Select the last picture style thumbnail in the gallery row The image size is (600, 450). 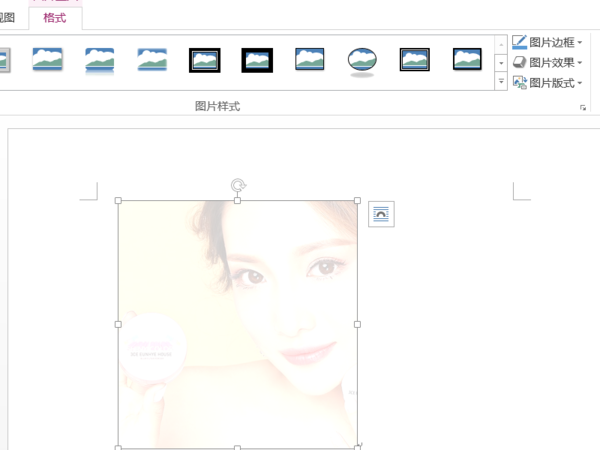coord(466,60)
